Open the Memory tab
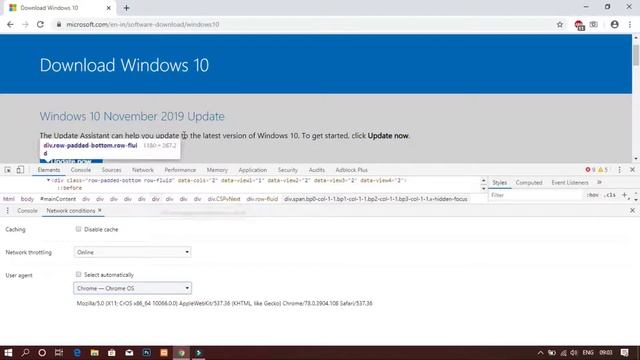Screen dimensions: 640x360 pos(217,170)
